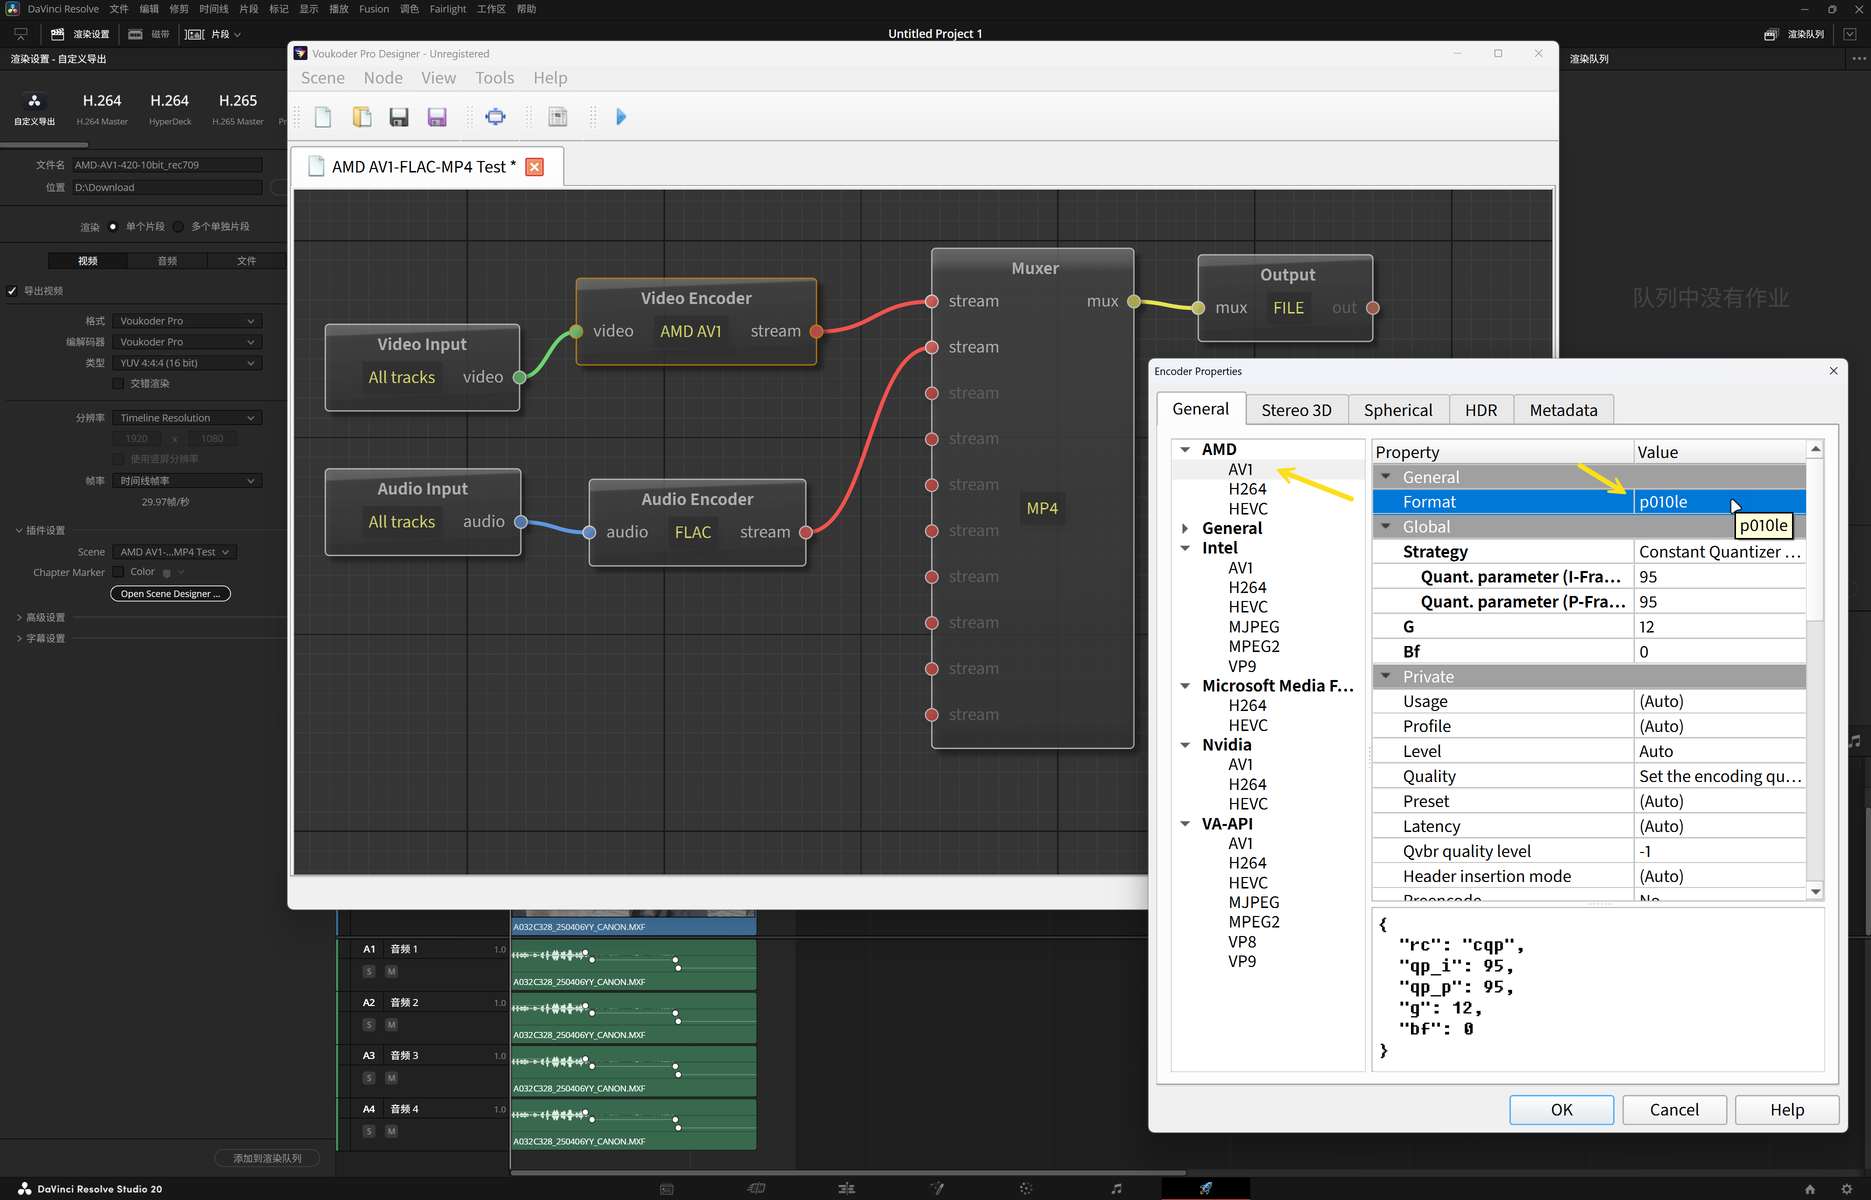Click the Open Scene folder icon
This screenshot has width=1871, height=1200.
point(361,117)
